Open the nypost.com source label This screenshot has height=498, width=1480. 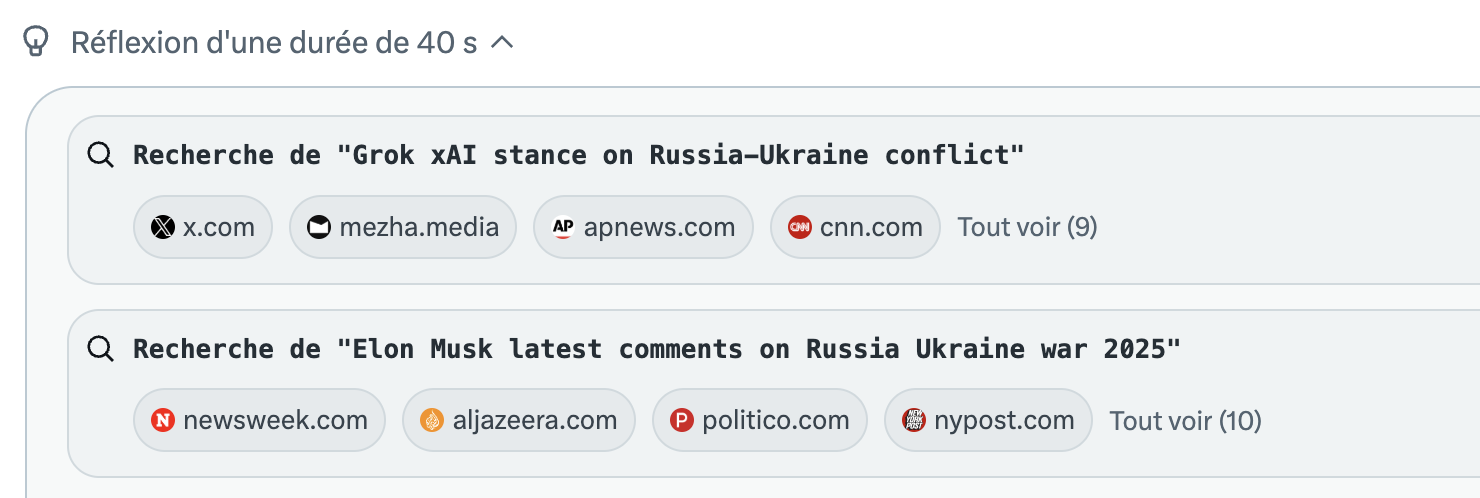coord(1004,420)
